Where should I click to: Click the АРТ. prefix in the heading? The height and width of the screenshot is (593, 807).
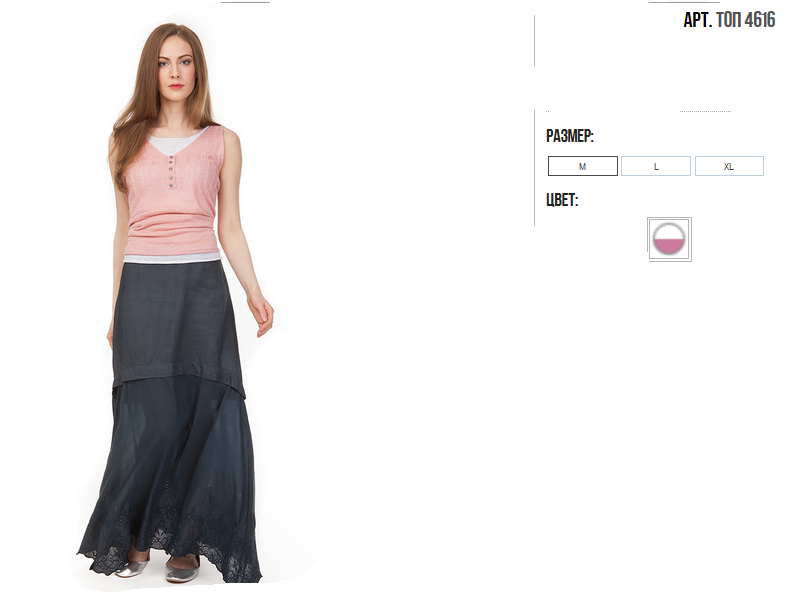tap(697, 20)
